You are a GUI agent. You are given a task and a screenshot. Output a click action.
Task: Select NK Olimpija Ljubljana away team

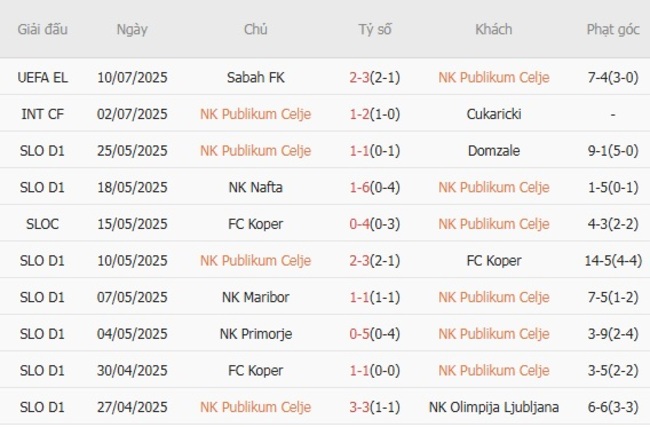[x=494, y=407]
